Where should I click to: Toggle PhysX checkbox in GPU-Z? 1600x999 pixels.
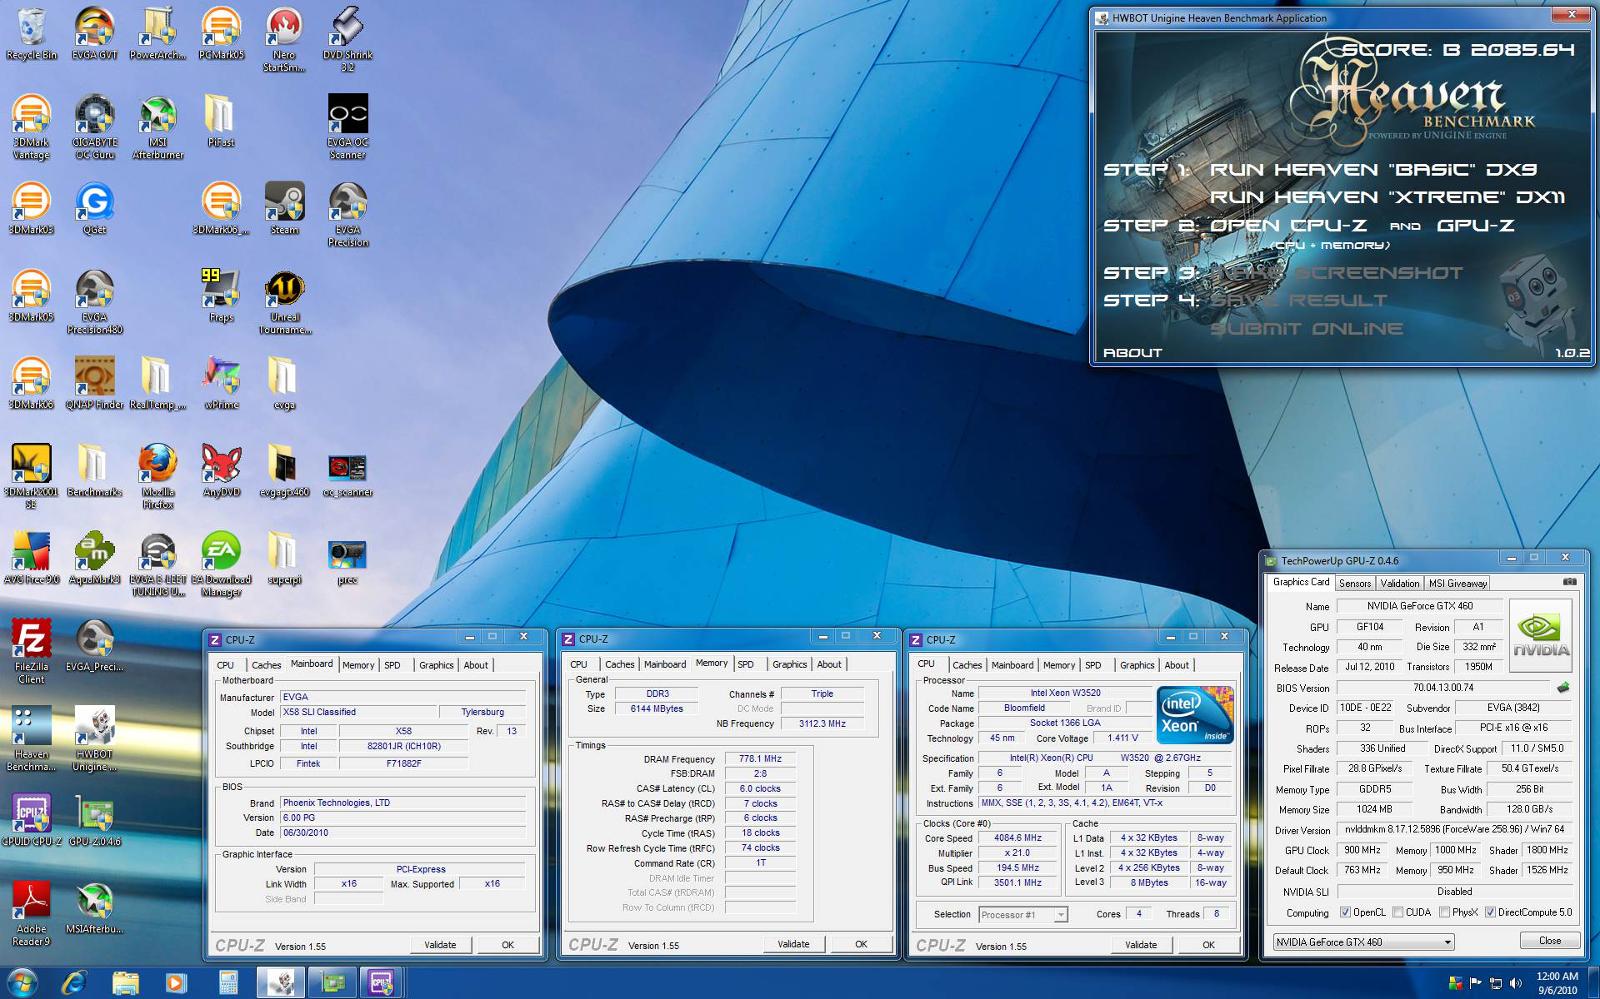1444,912
